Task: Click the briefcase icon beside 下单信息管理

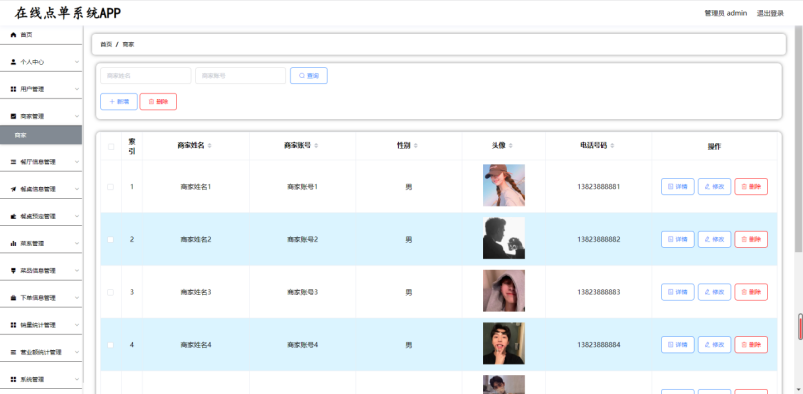Action: 13,298
